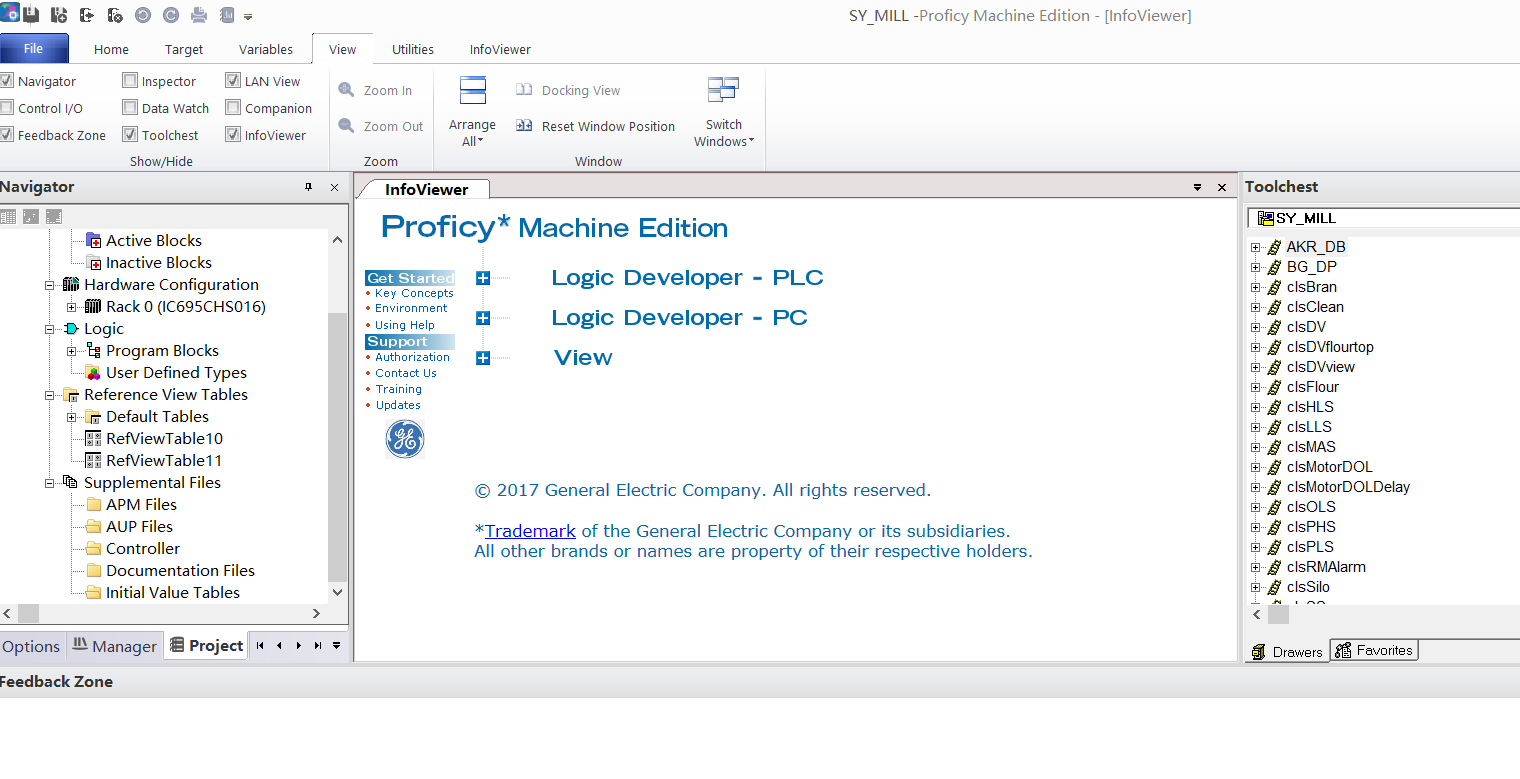Click the Favorites tab icon in Toolchest
Screen dimensions: 1520x779
coord(1343,650)
